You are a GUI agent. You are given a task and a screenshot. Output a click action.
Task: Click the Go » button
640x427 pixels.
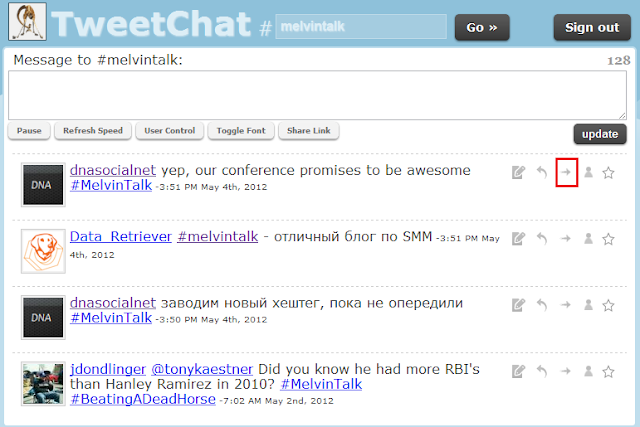tap(482, 27)
